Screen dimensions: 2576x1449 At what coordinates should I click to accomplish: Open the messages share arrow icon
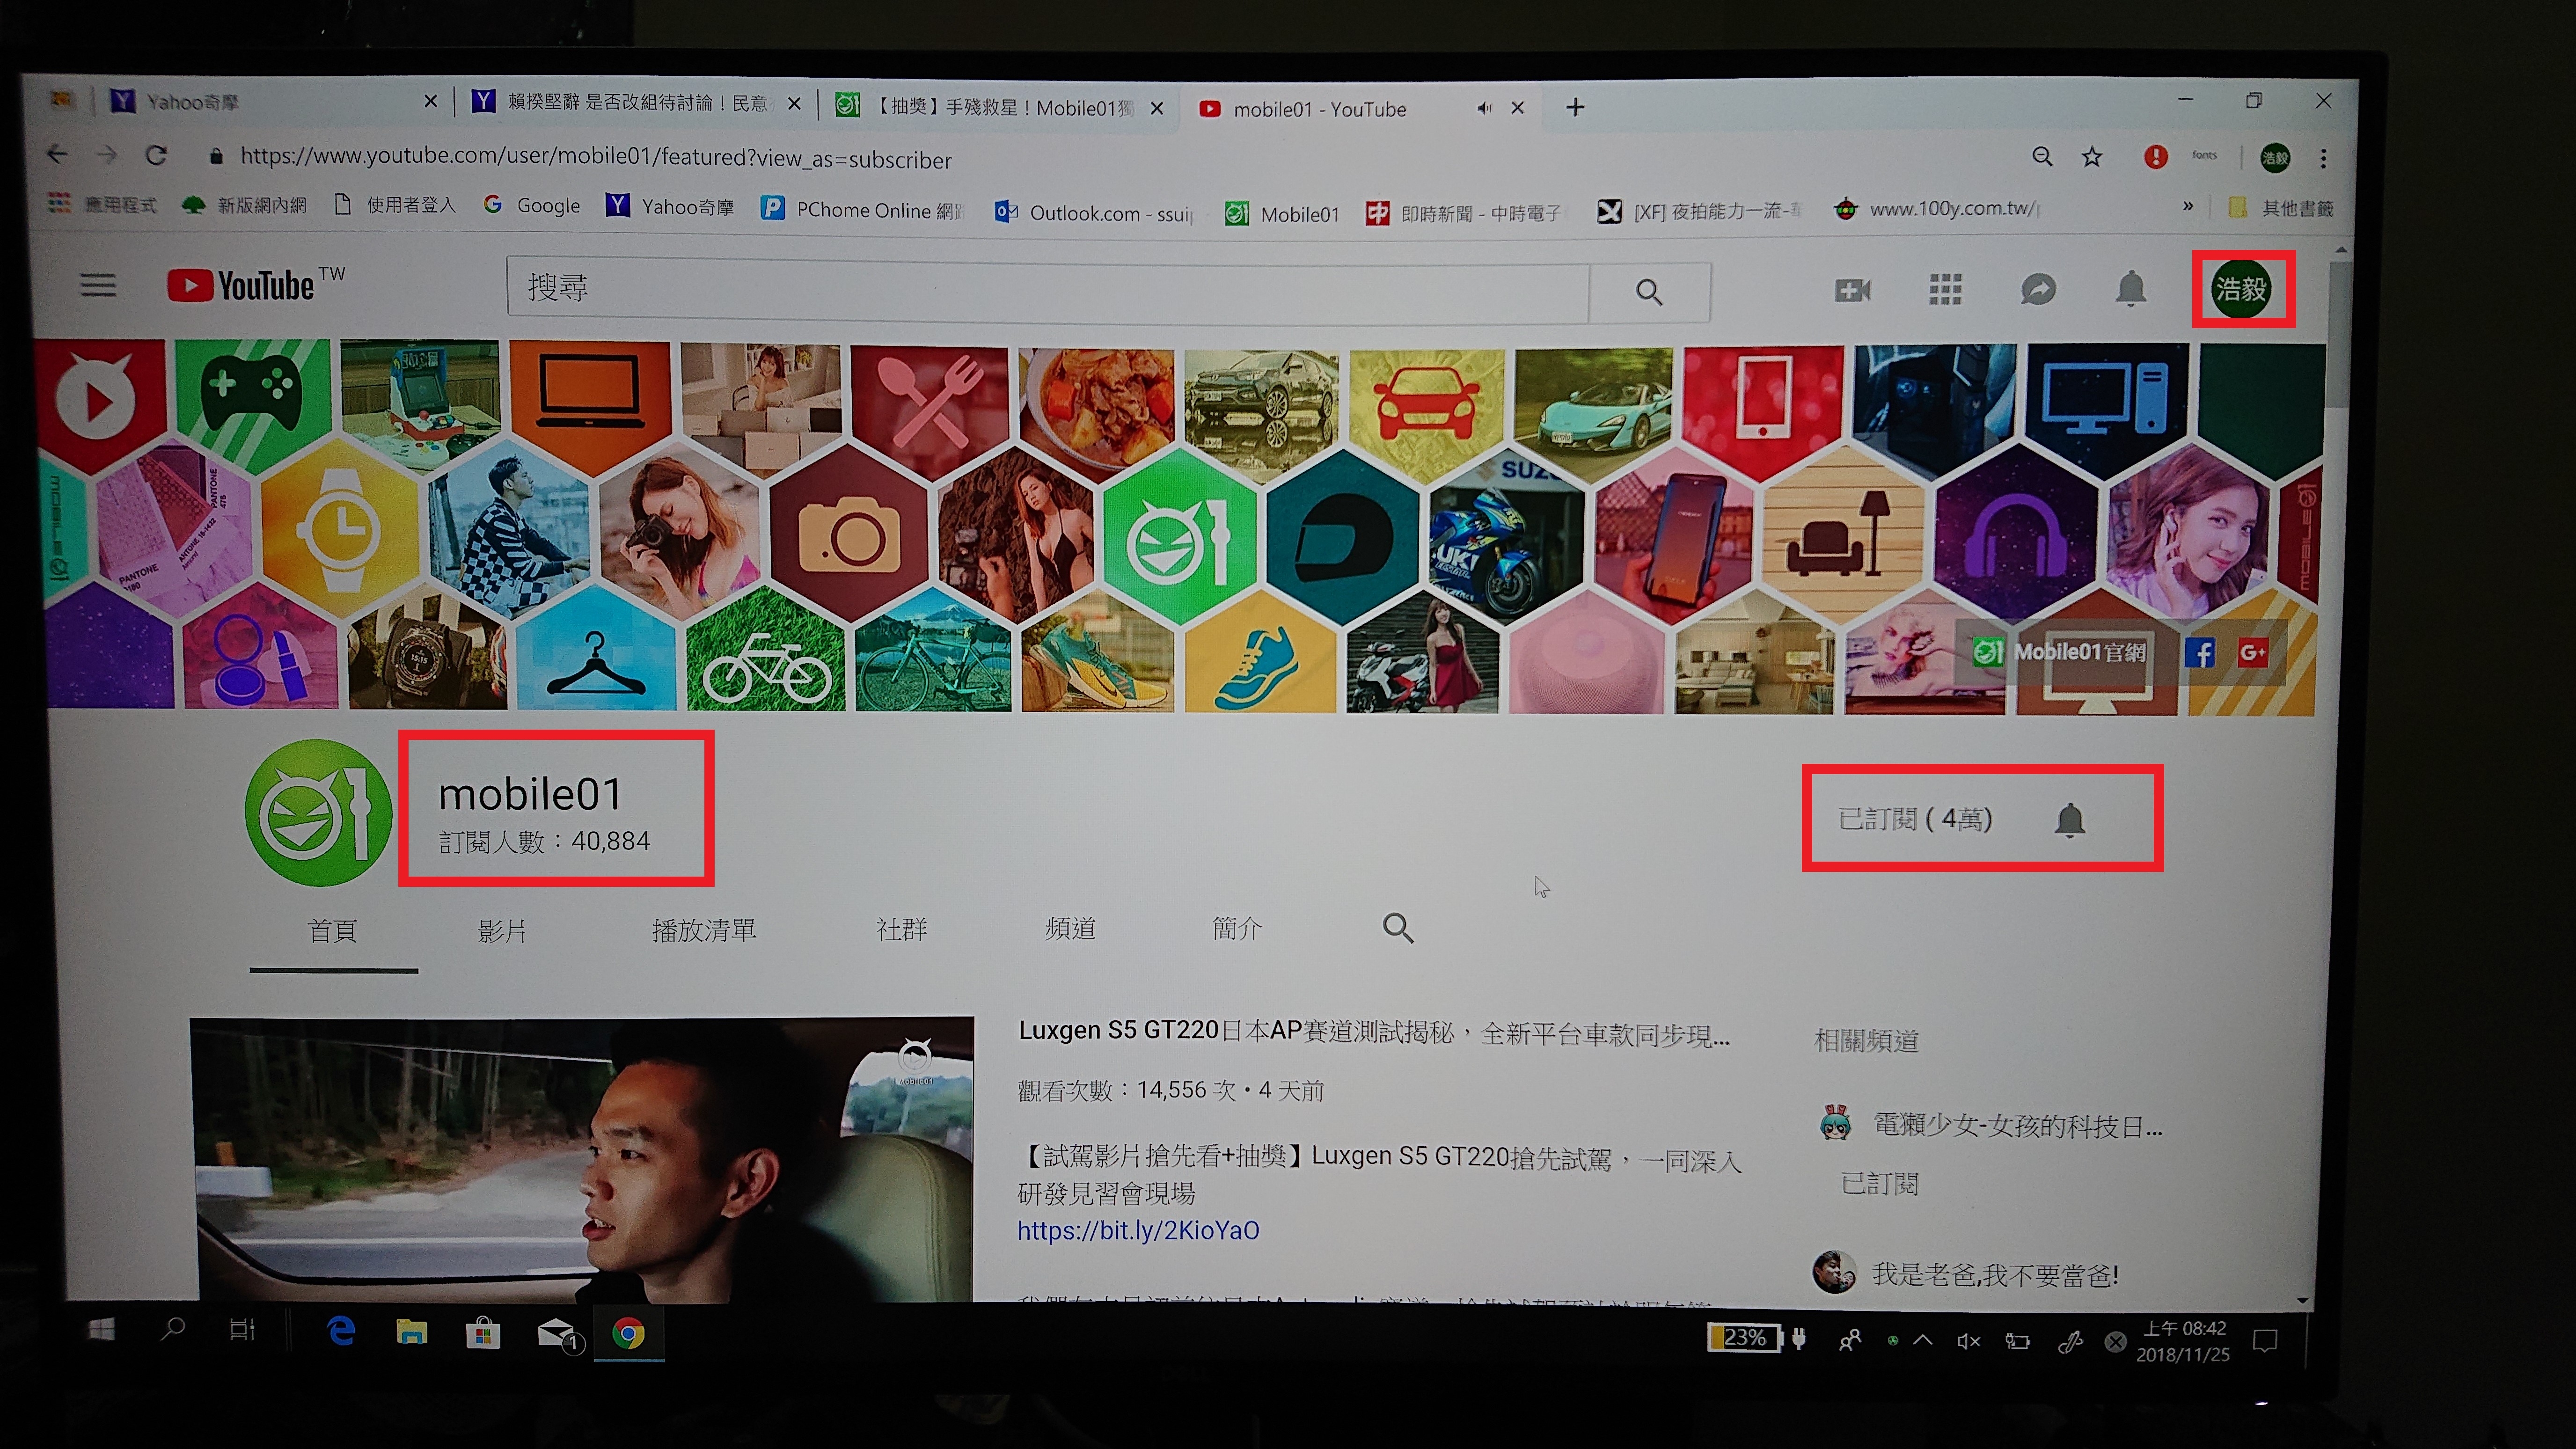pyautogui.click(x=2037, y=290)
